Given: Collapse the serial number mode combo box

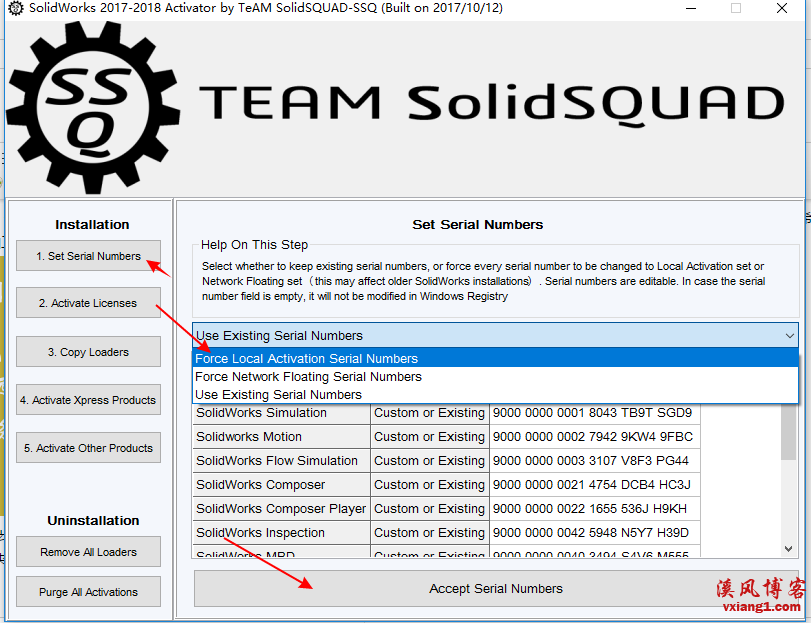Looking at the screenshot, I should click(x=789, y=336).
